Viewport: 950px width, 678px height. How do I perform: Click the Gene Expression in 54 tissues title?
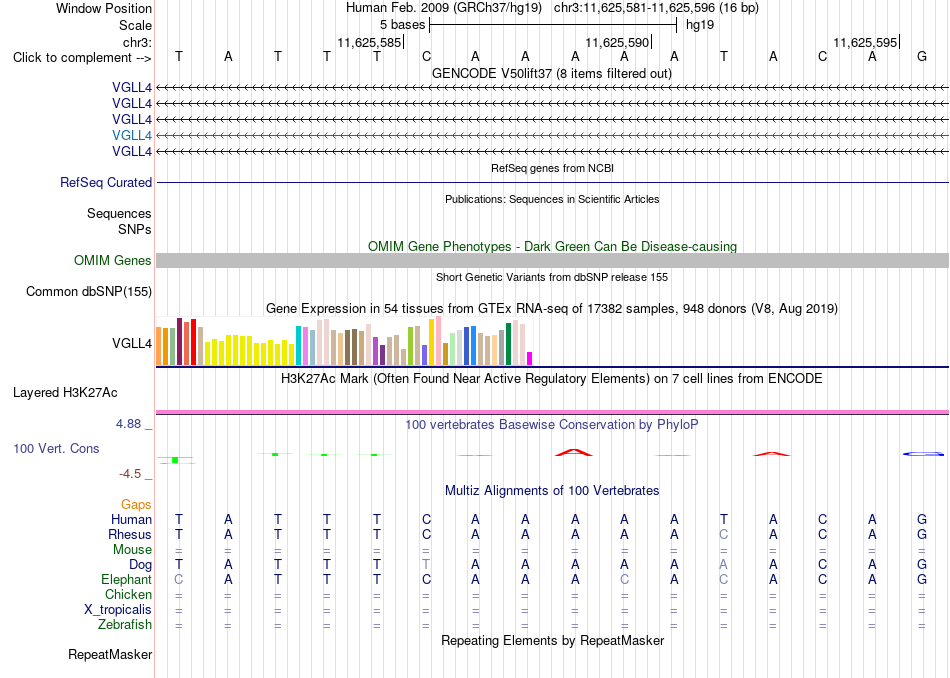(x=552, y=308)
